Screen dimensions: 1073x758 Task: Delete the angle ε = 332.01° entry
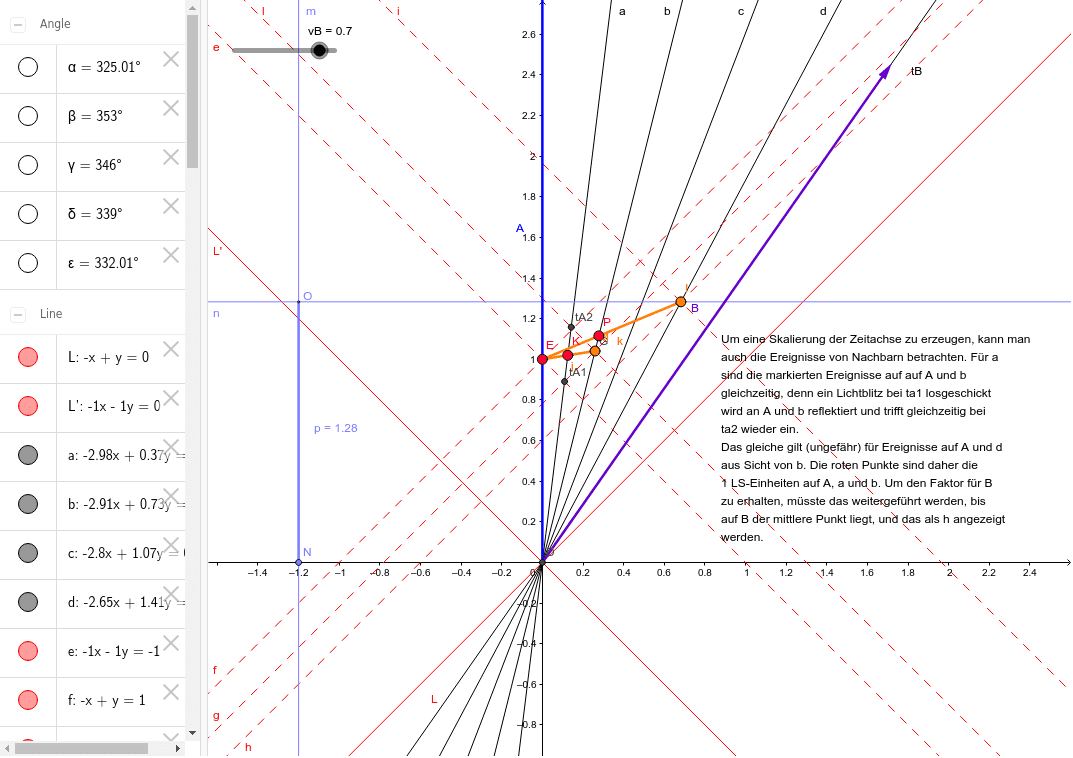(171, 255)
